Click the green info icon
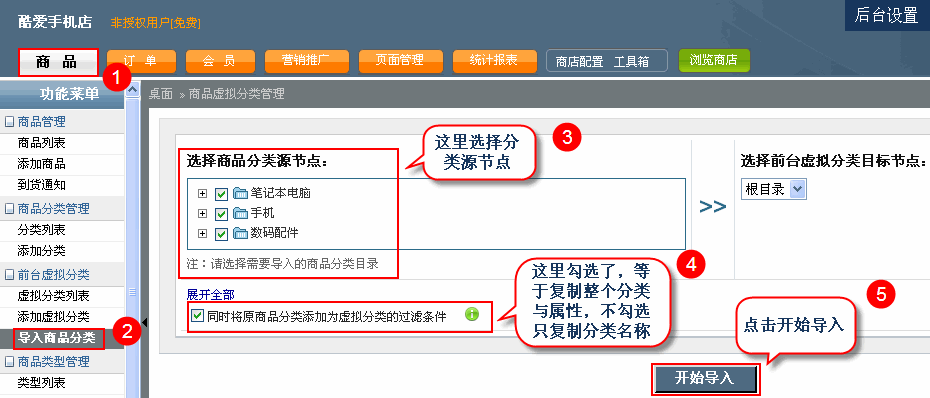 [x=472, y=315]
